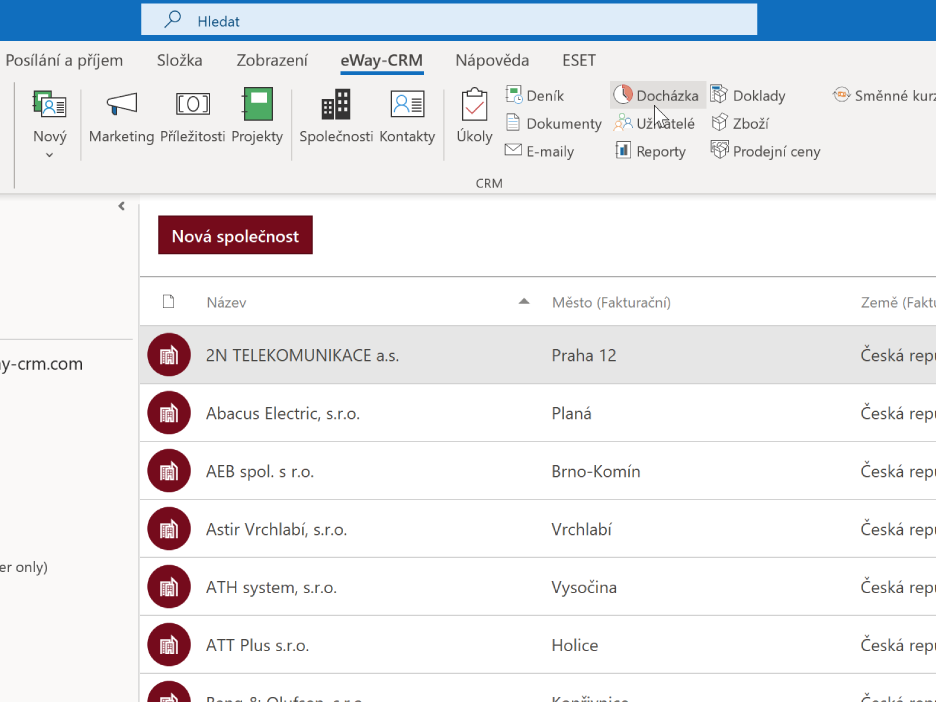Select Abacus Electric, s.r.o. row
This screenshot has width=936, height=702.
click(x=538, y=413)
